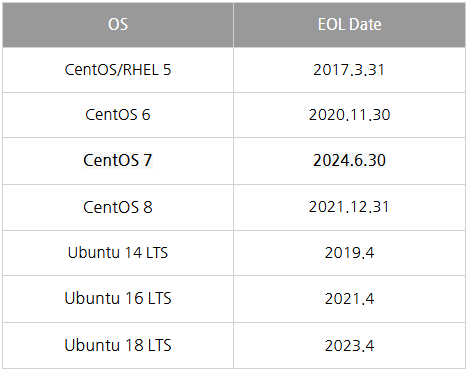
Task: Select the CentOS/RHEL 5 cell
Action: tap(118, 70)
